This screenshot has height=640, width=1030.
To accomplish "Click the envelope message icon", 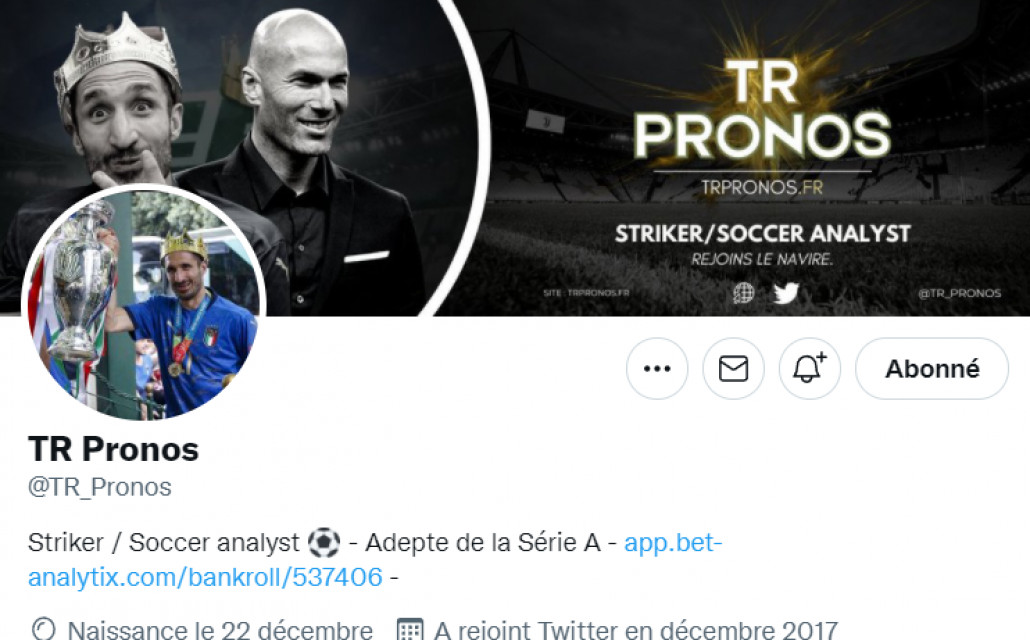I will (x=733, y=369).
